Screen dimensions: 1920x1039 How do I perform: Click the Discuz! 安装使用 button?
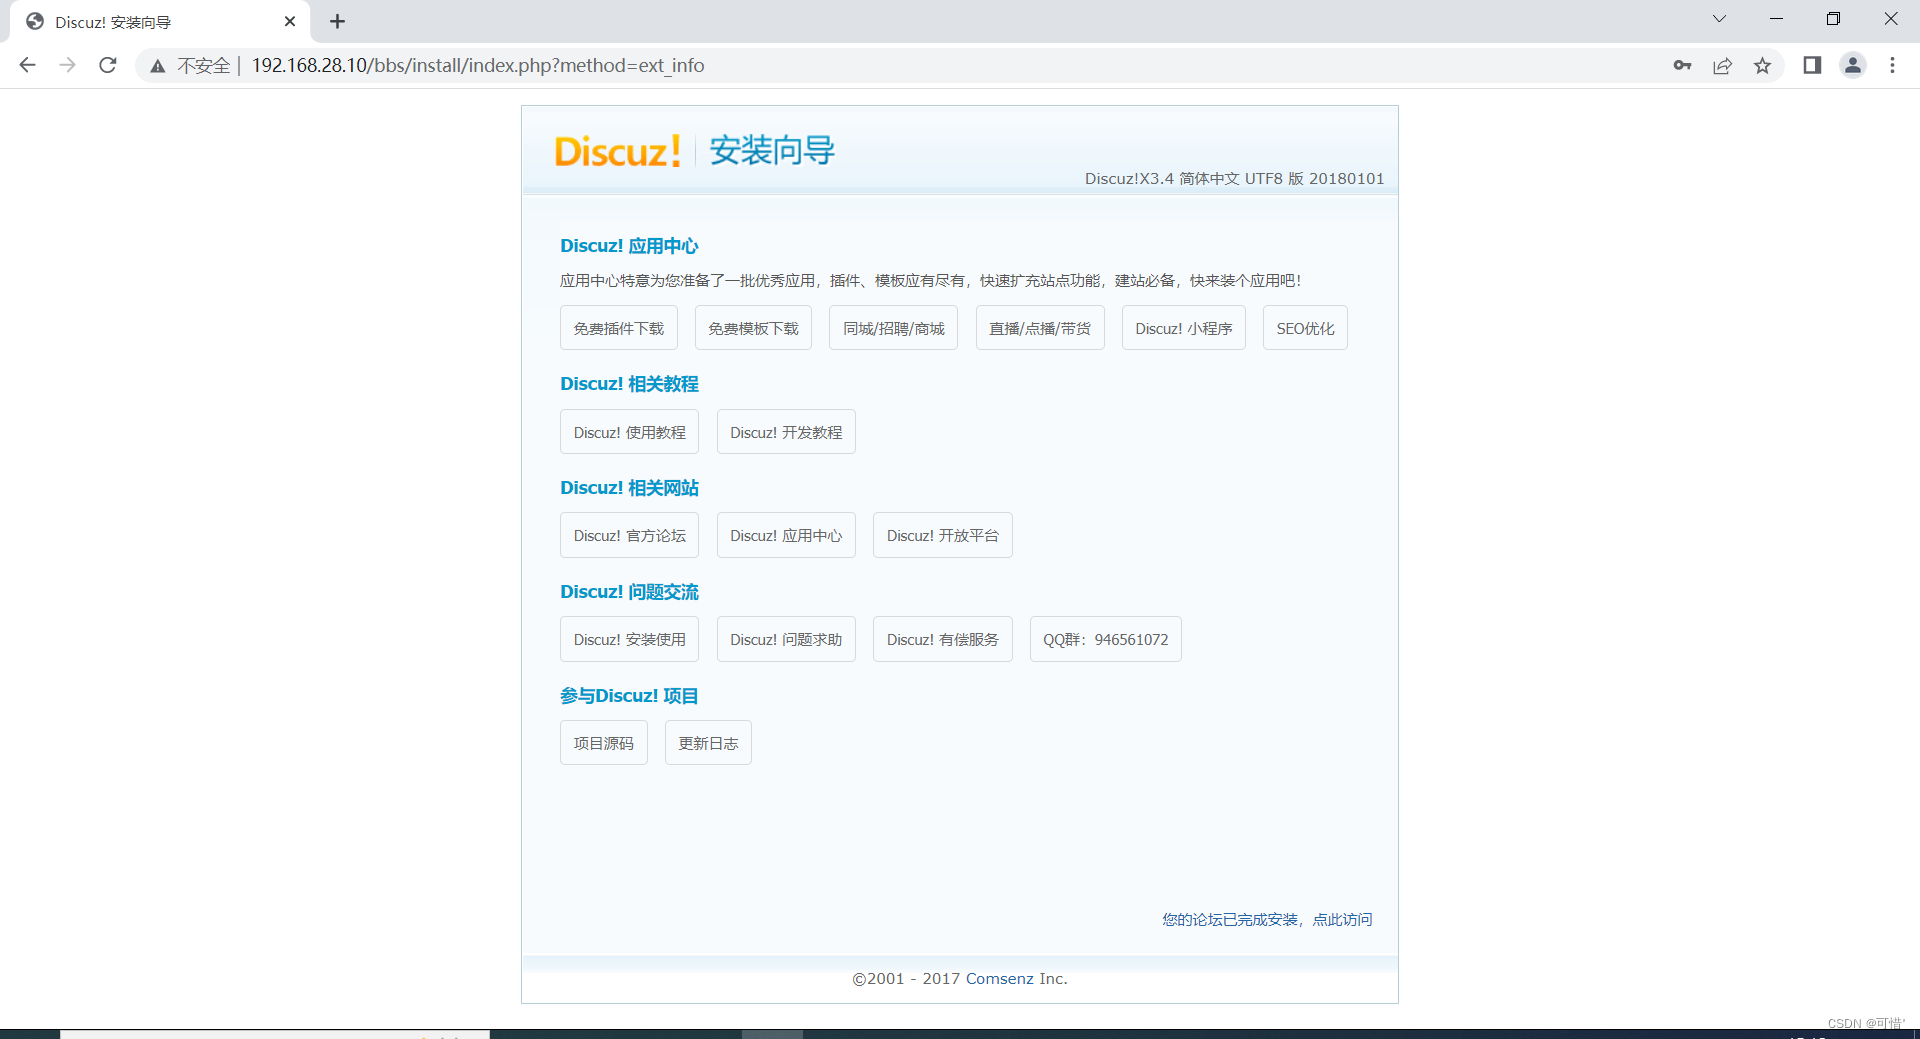(629, 640)
